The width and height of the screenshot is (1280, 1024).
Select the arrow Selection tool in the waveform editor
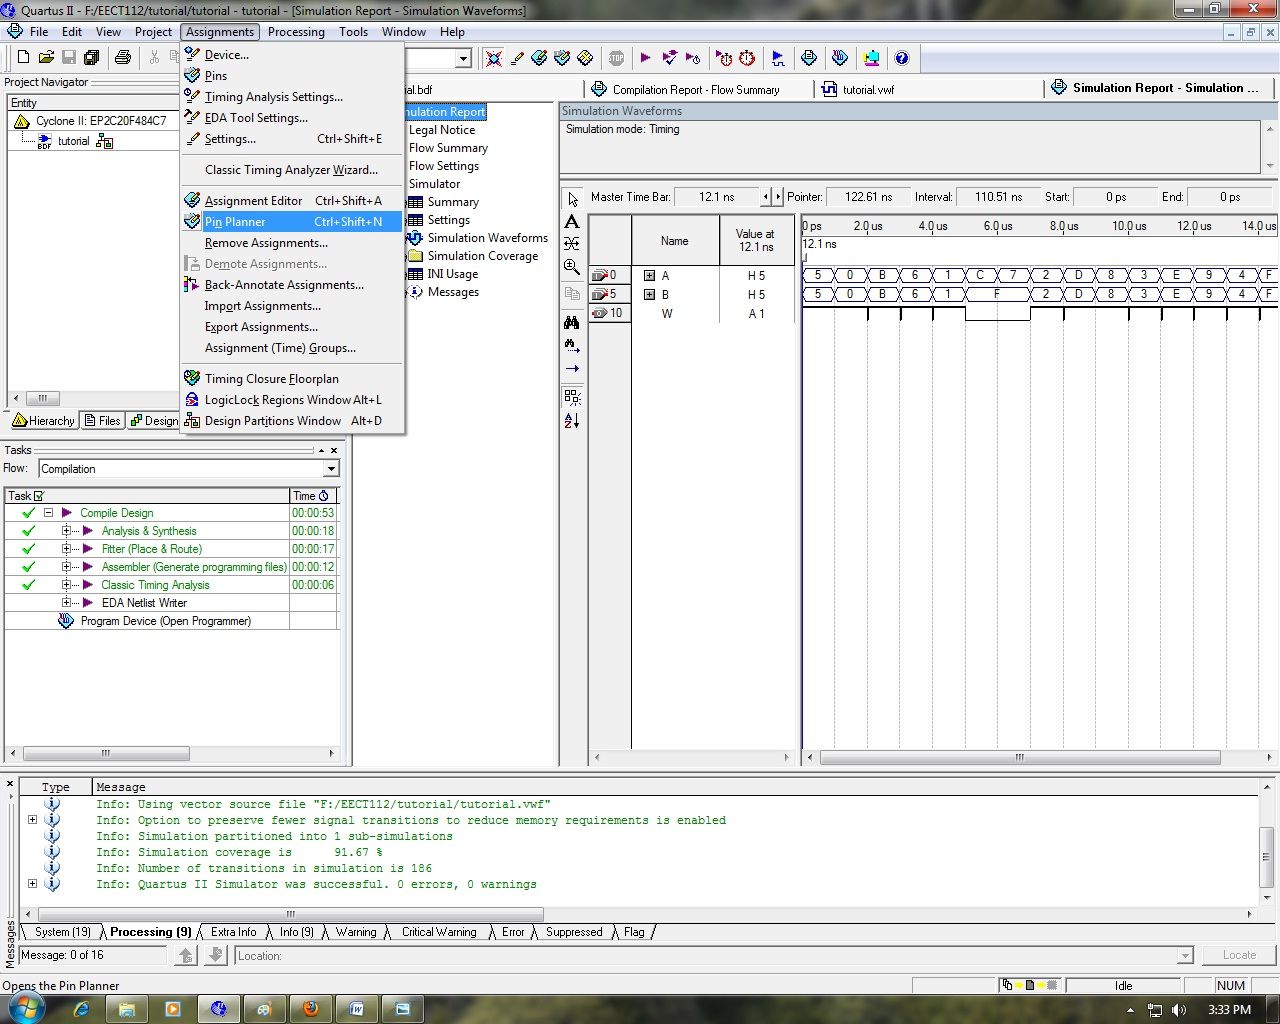tap(571, 197)
